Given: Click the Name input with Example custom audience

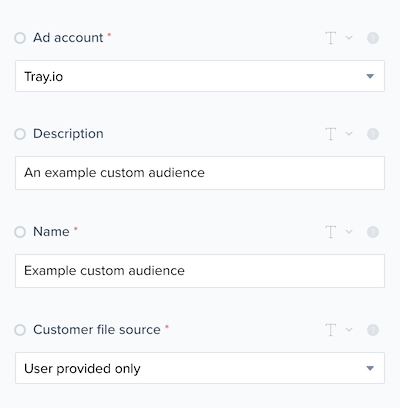Looking at the screenshot, I should pyautogui.click(x=200, y=271).
